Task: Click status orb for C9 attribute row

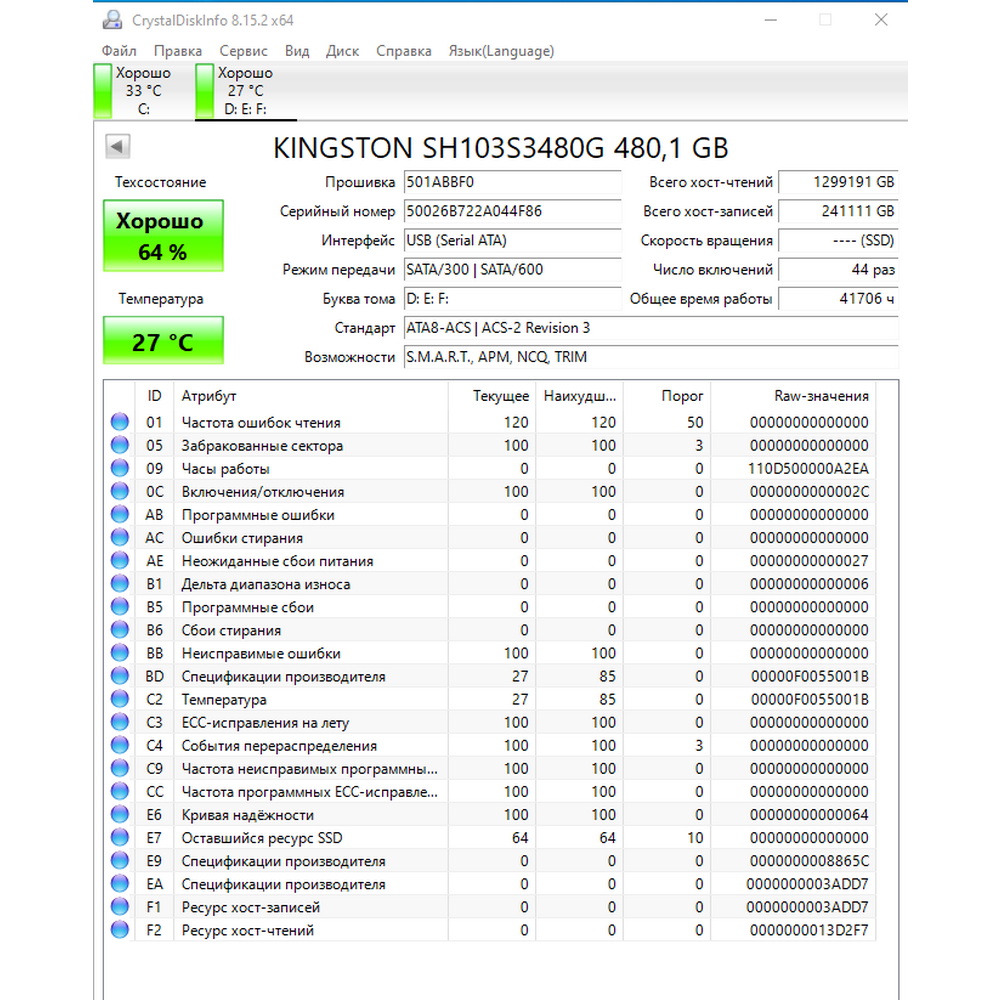Action: click(120, 768)
